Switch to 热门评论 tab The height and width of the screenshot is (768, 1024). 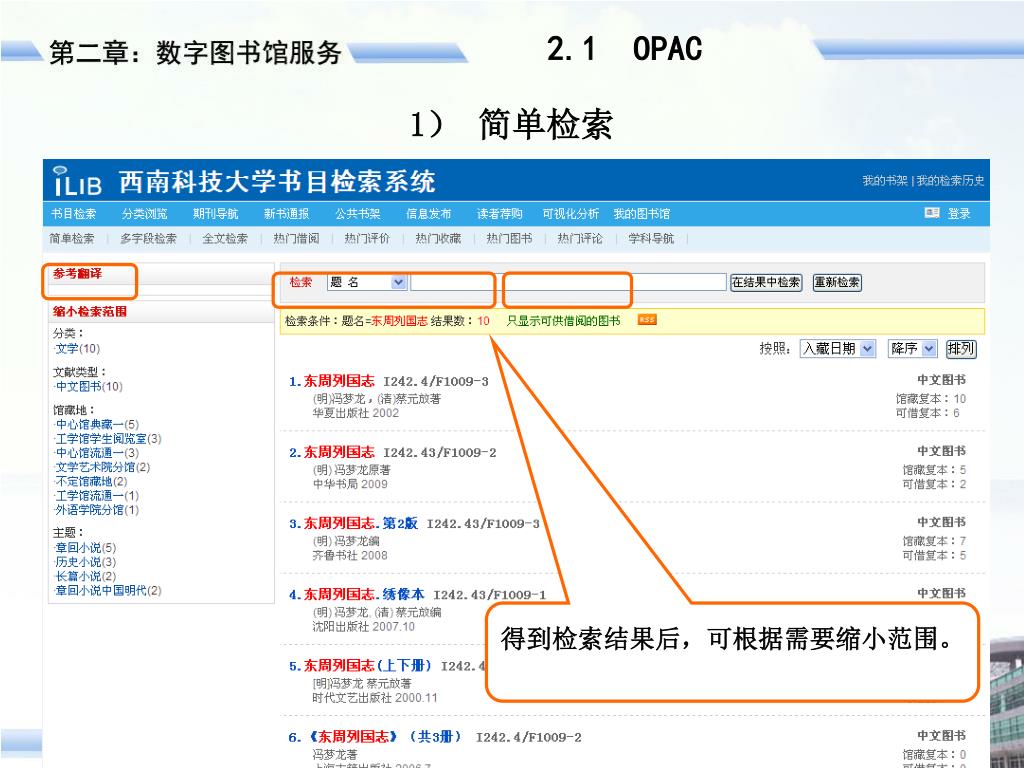[580, 238]
